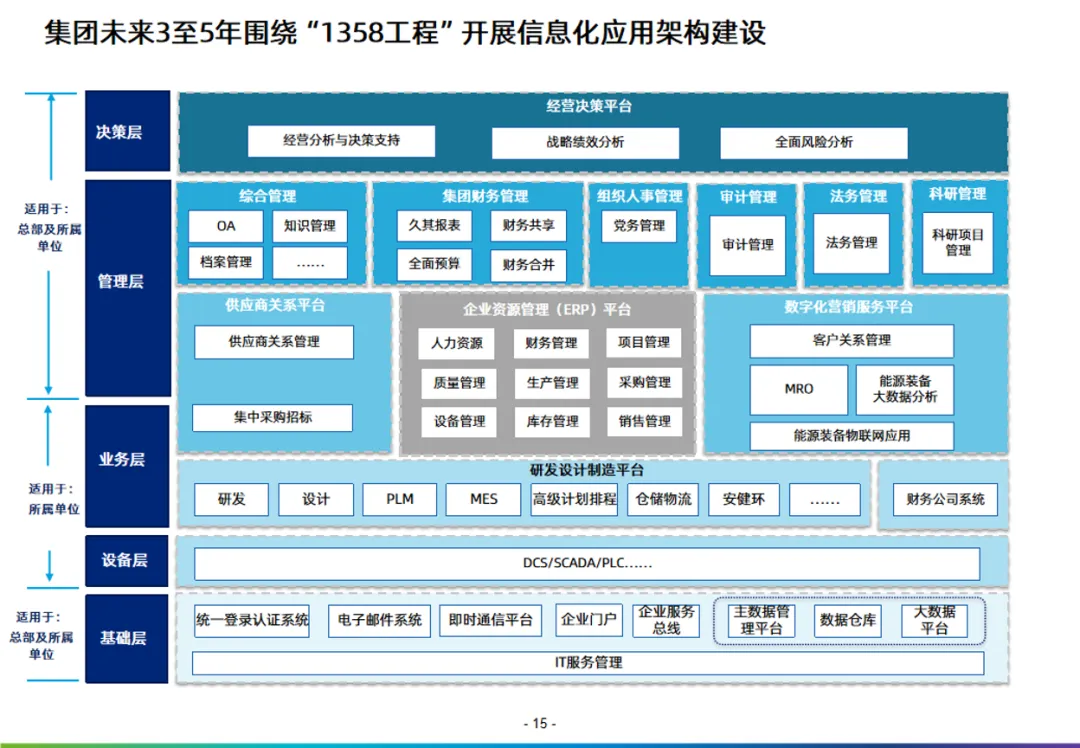Viewport: 1080px width, 748px height.
Task: Click the 全面风险分析 box
Action: click(x=814, y=143)
